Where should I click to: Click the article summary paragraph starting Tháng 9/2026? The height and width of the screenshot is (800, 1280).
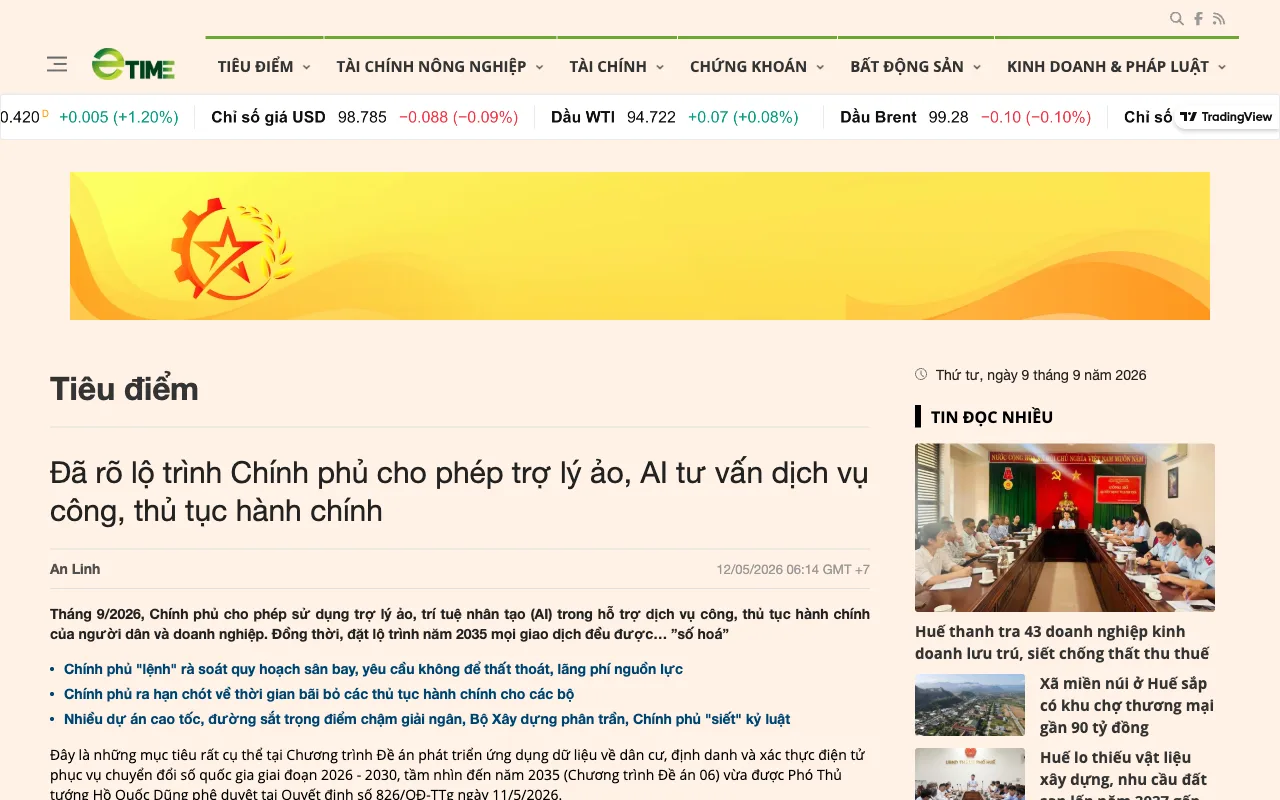(x=460, y=624)
